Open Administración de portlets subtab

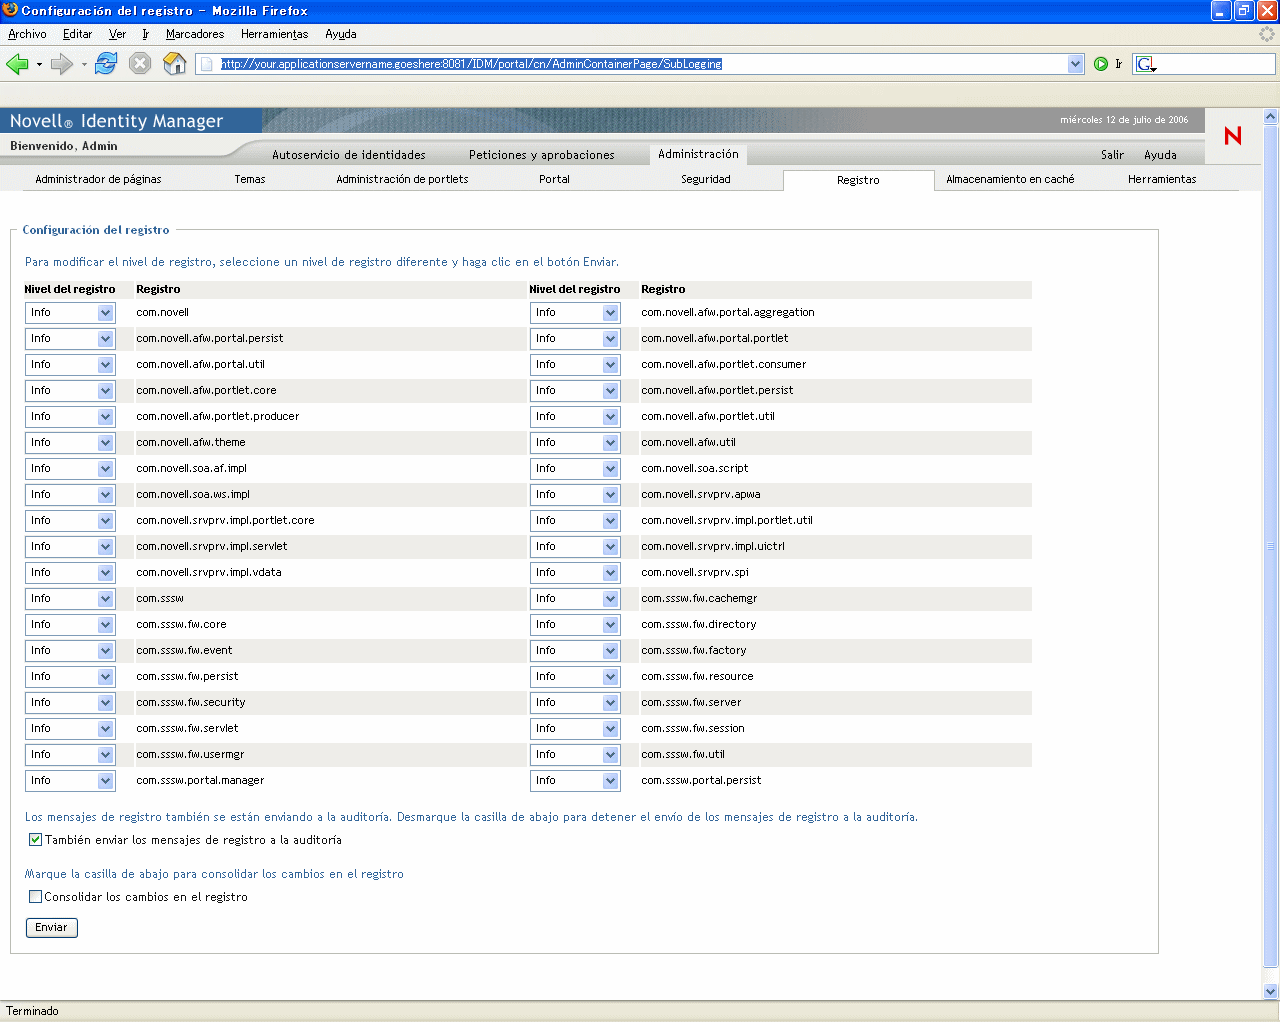click(402, 180)
